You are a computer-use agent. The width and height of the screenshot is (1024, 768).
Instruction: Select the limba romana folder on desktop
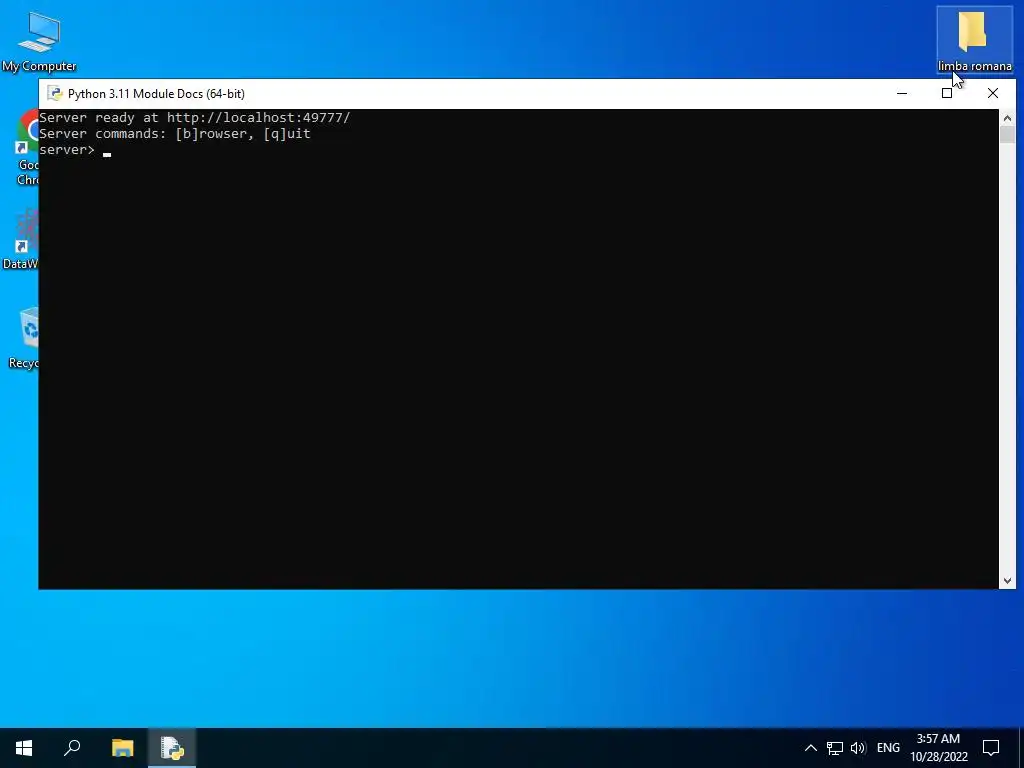(x=974, y=40)
